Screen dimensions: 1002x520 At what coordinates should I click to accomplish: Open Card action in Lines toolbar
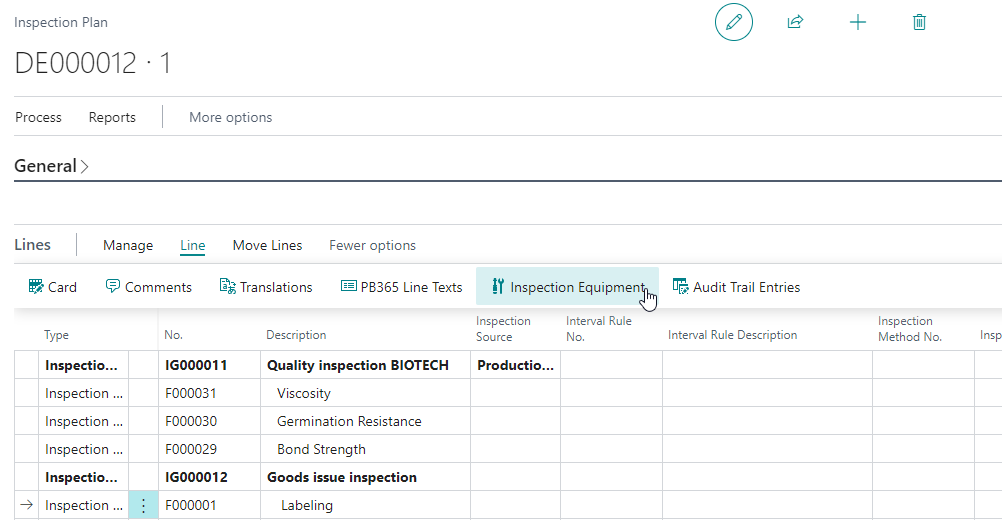(x=53, y=287)
